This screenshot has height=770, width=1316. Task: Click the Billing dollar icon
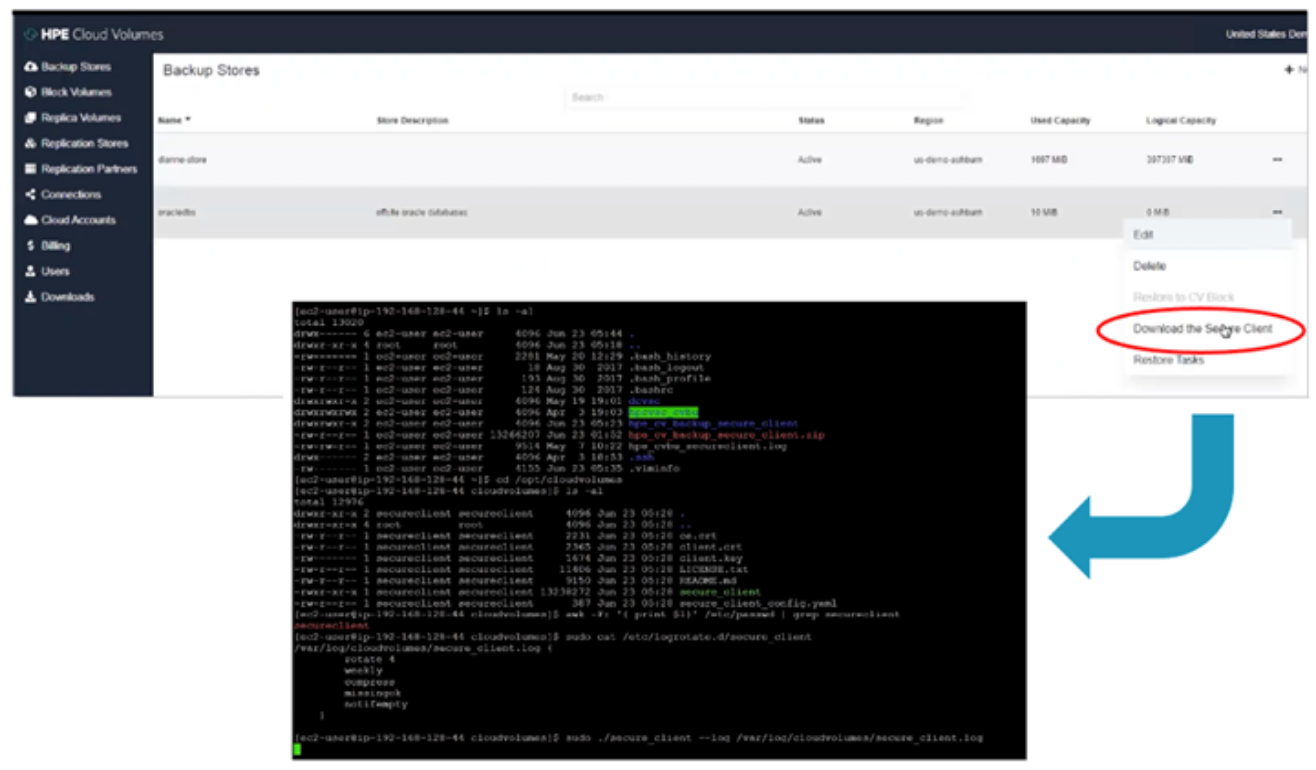point(30,246)
